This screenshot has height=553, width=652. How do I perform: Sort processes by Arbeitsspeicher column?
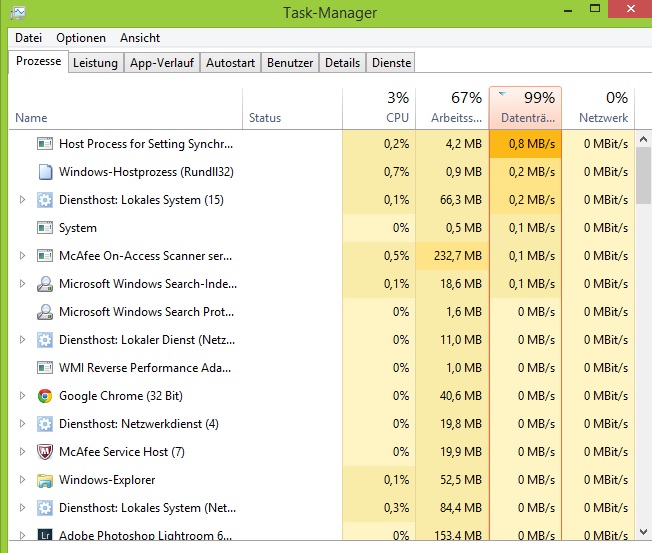[x=452, y=109]
